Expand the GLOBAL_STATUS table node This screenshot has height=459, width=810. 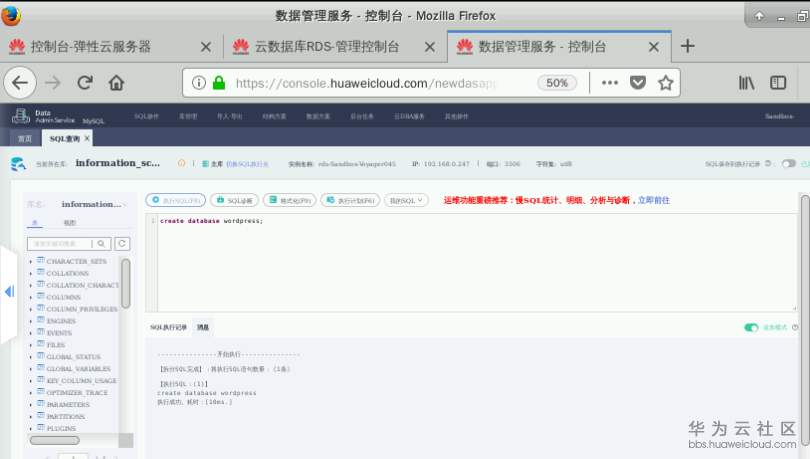[31, 357]
